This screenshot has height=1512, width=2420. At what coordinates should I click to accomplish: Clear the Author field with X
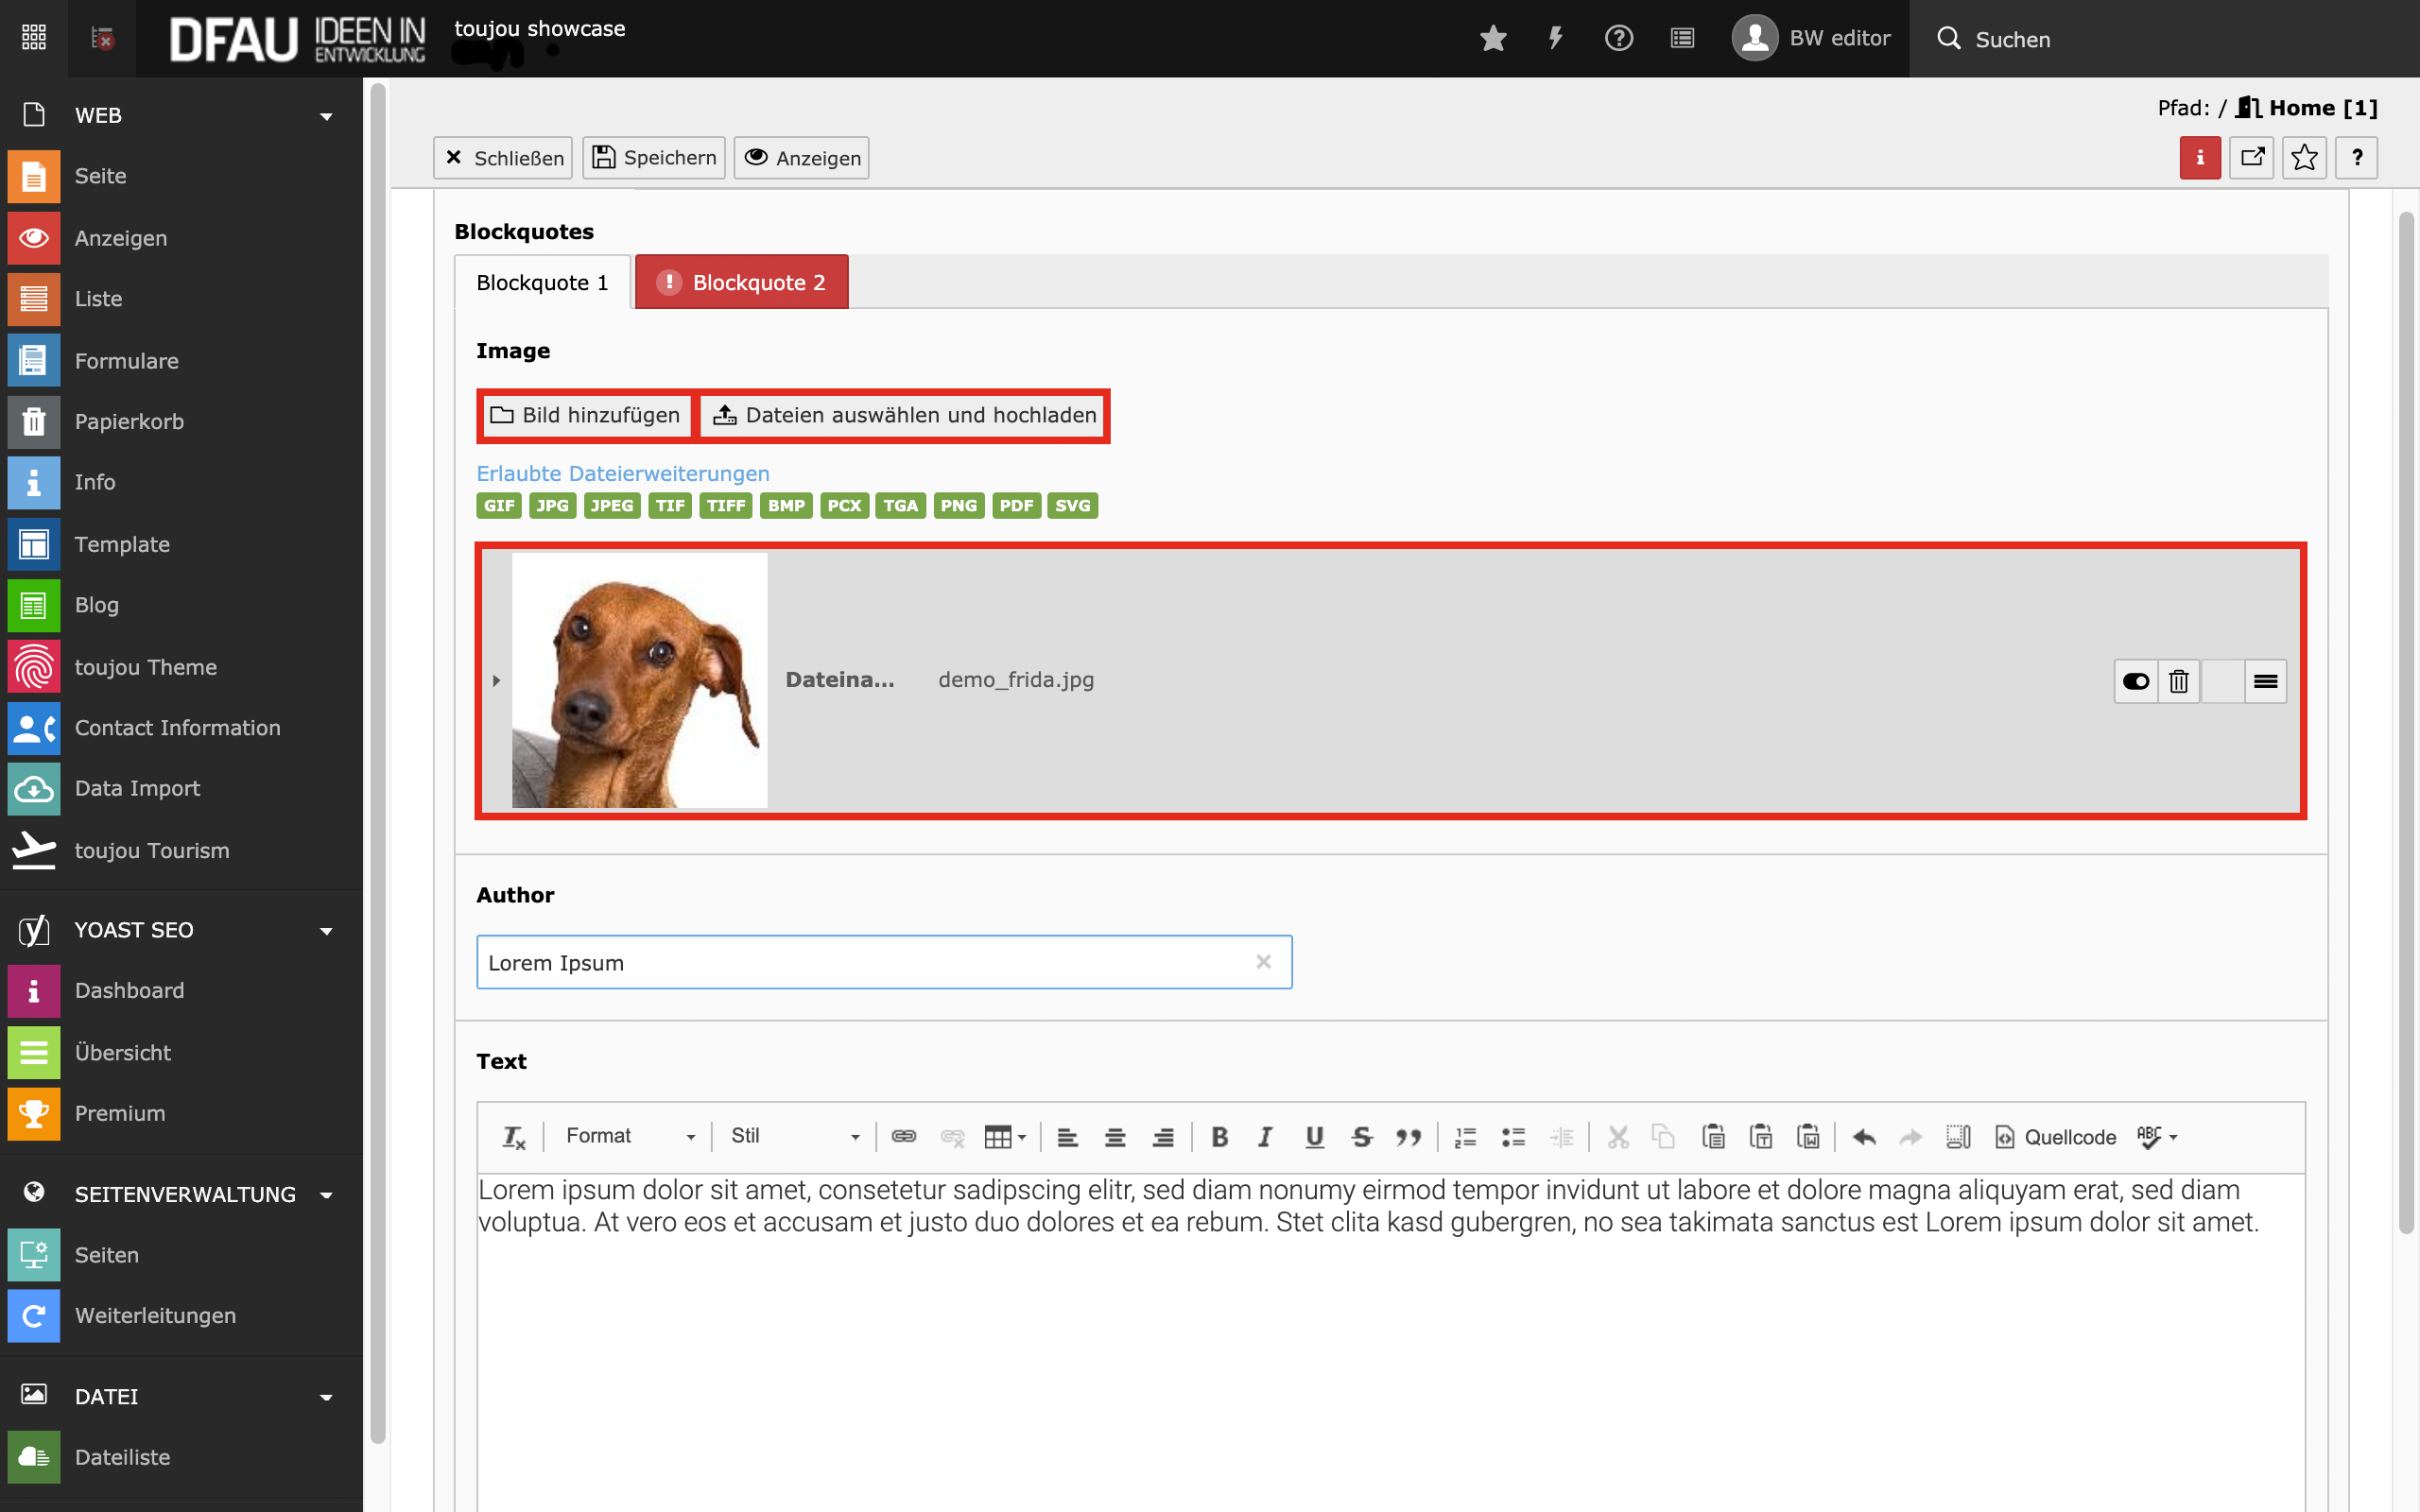1264,962
